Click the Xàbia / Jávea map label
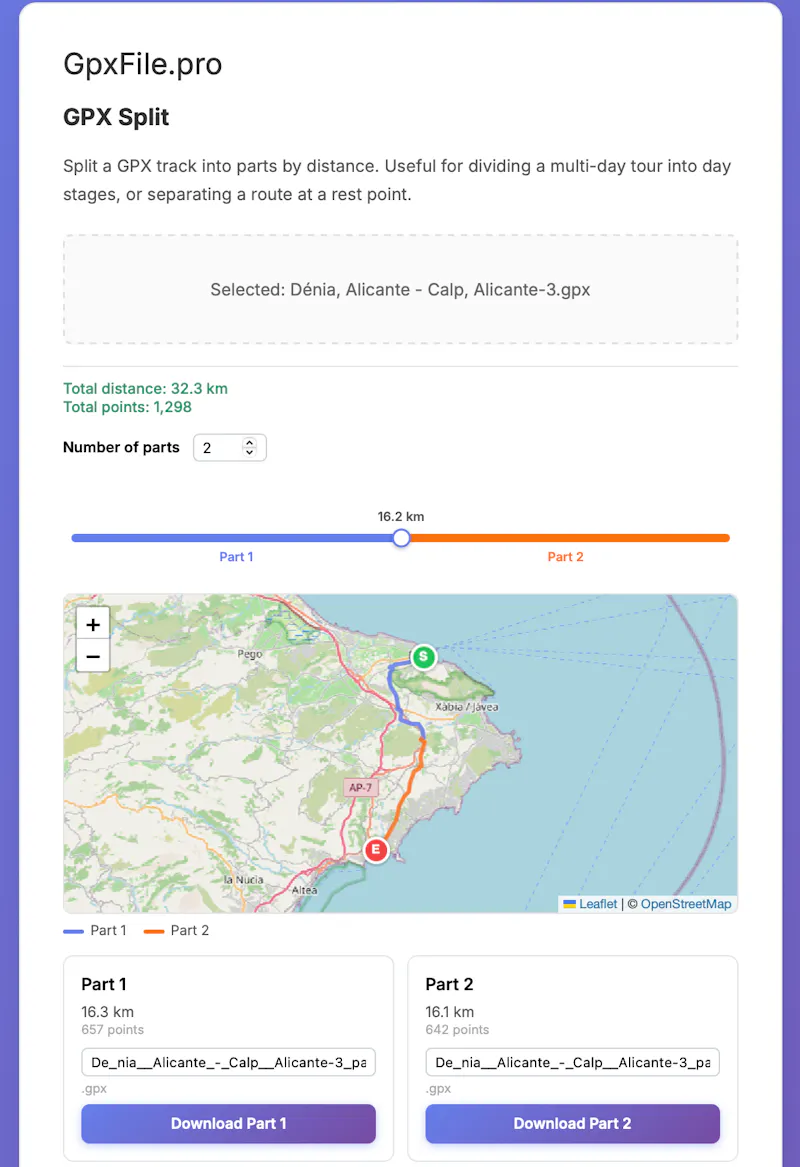 tap(467, 707)
